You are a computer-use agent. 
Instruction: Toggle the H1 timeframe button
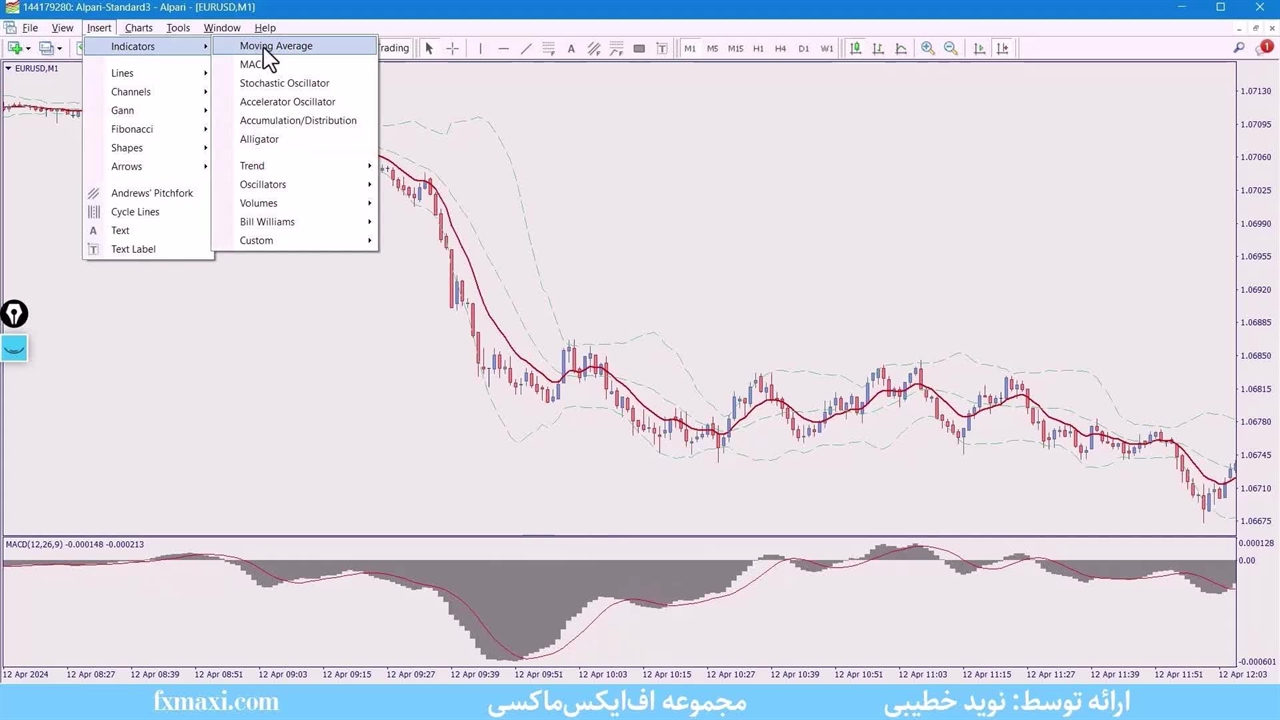click(758, 48)
